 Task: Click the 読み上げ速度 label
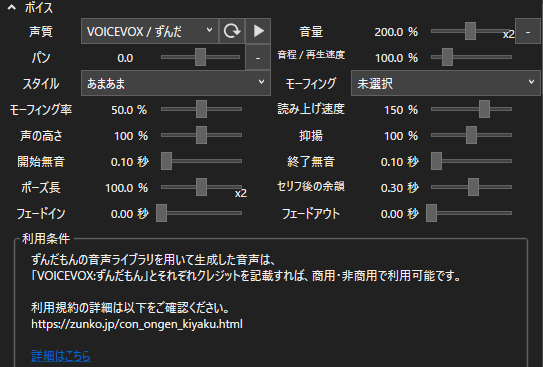click(311, 109)
